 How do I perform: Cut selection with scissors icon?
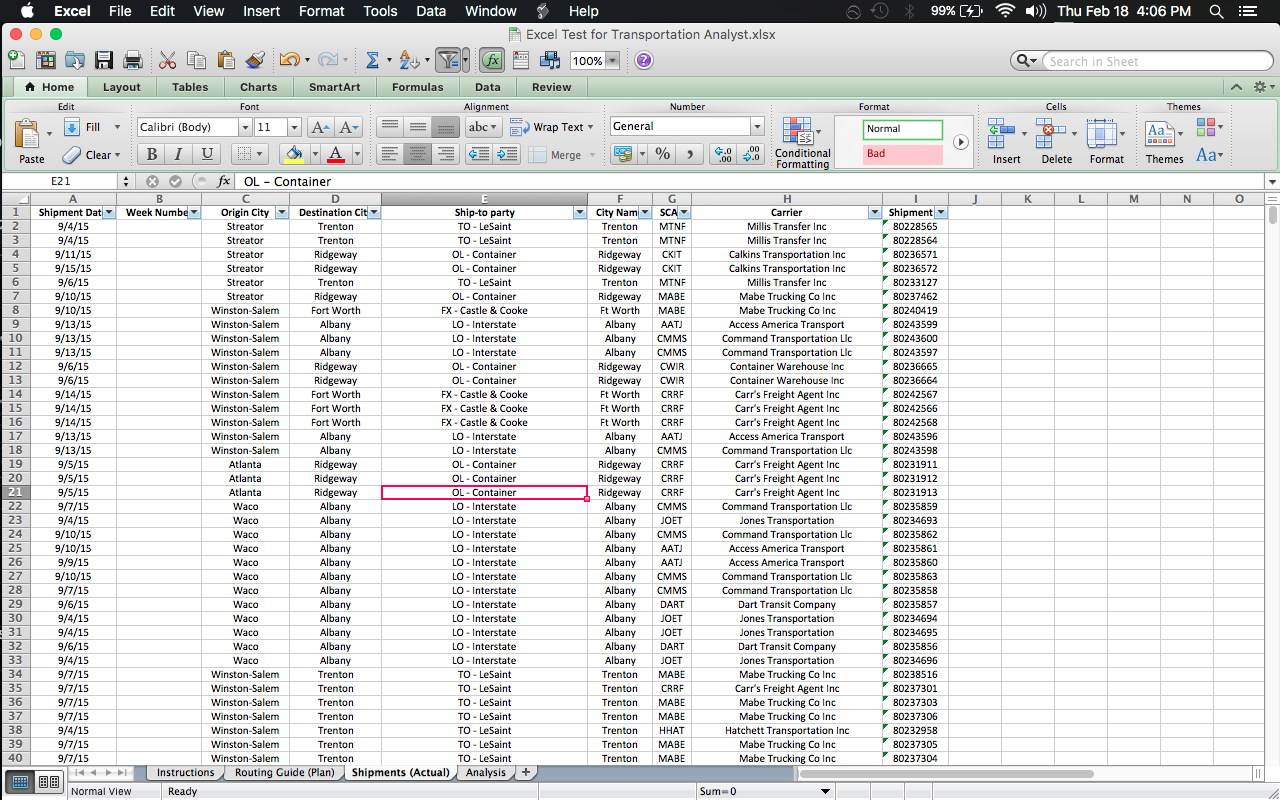point(167,60)
